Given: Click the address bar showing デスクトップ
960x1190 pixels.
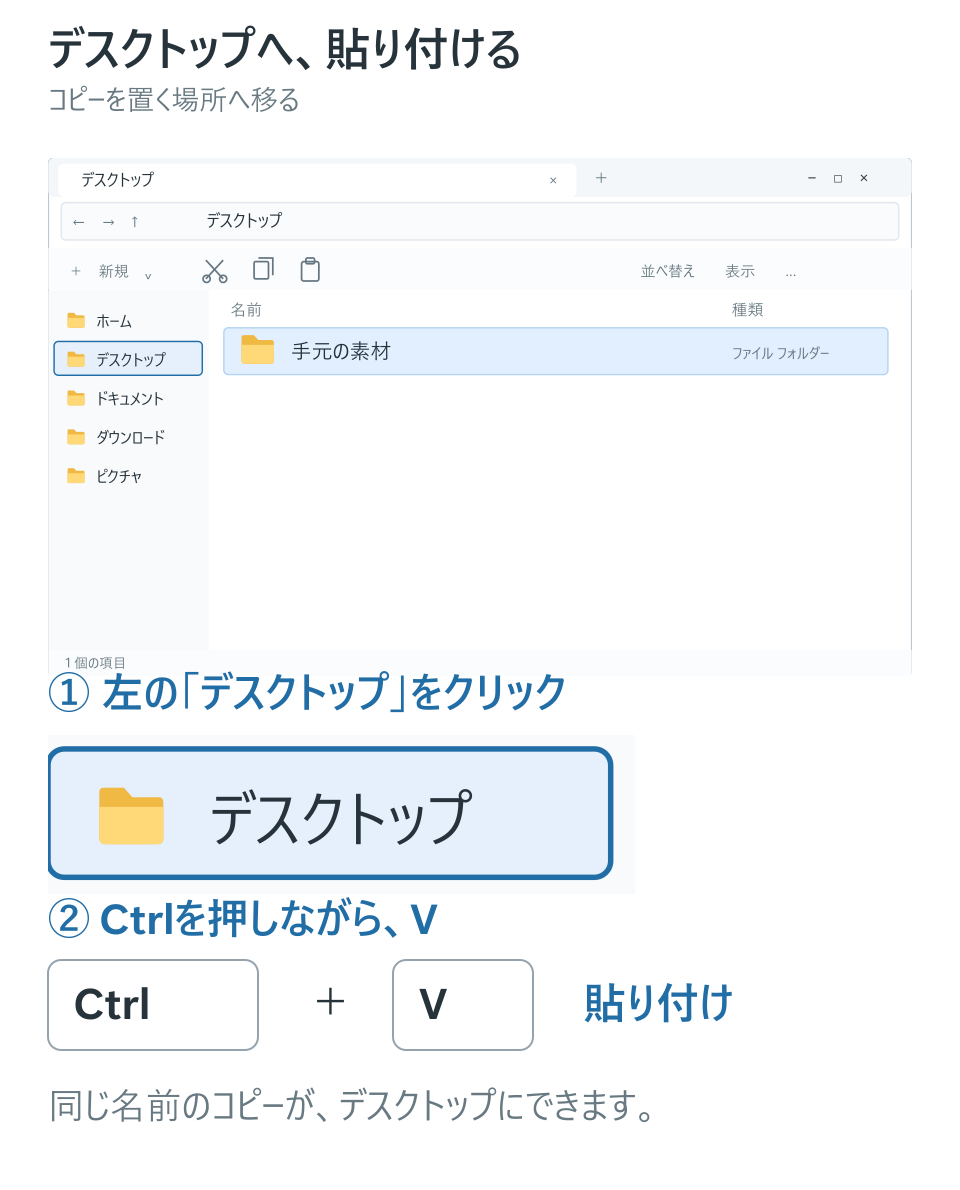Looking at the screenshot, I should [480, 222].
